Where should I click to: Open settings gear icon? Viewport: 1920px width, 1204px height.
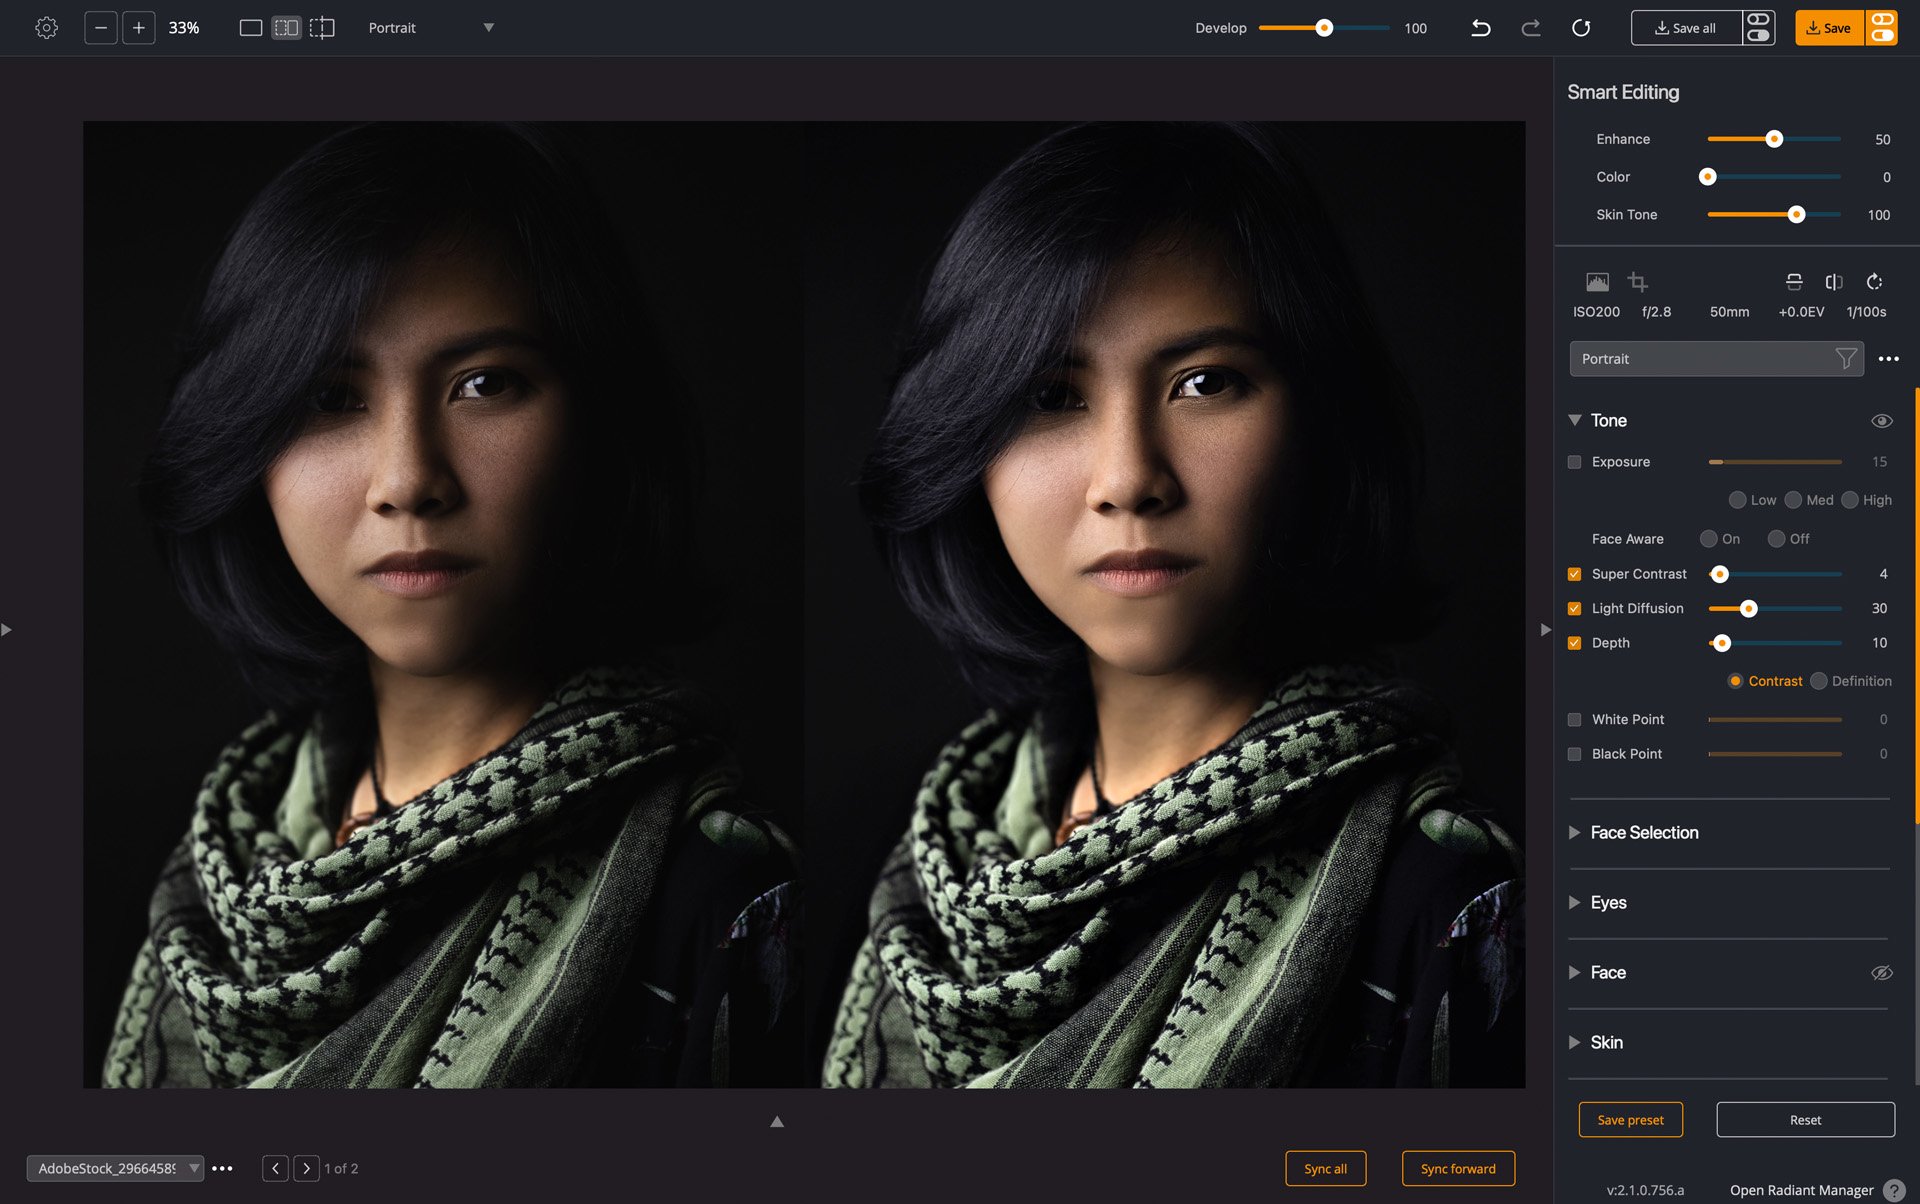[46, 28]
